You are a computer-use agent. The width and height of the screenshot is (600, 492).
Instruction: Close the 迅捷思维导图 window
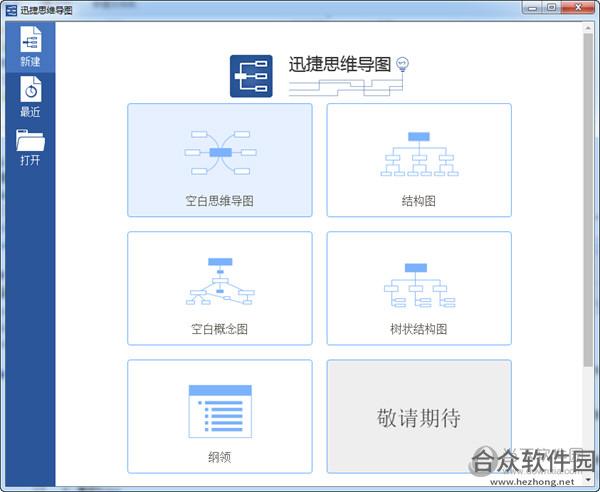[578, 8]
